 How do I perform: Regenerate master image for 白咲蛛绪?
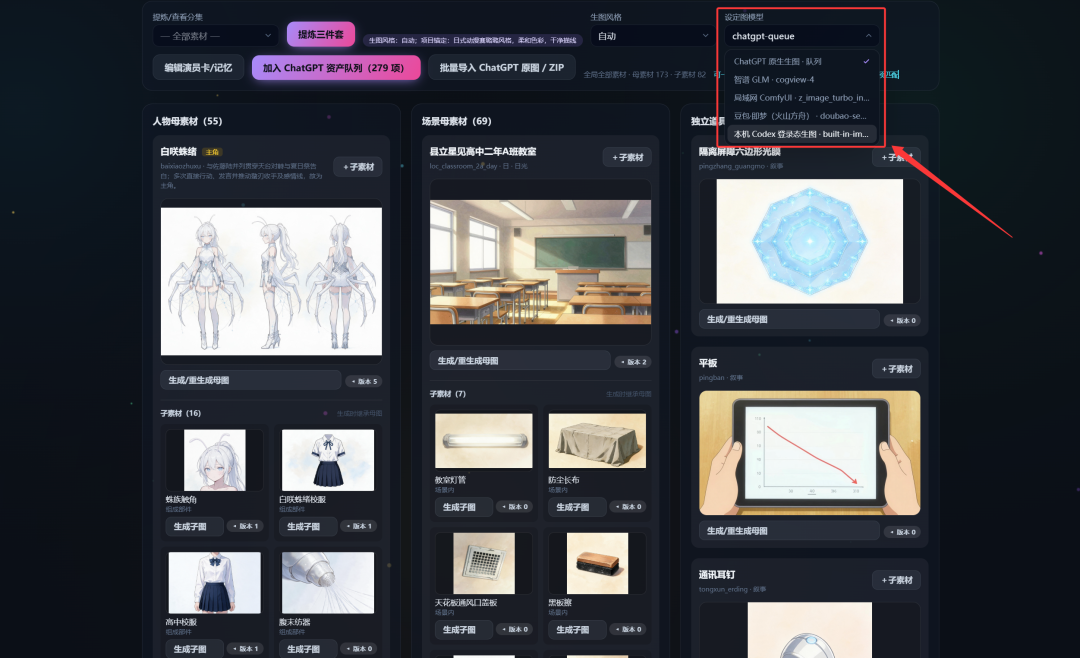pos(251,380)
